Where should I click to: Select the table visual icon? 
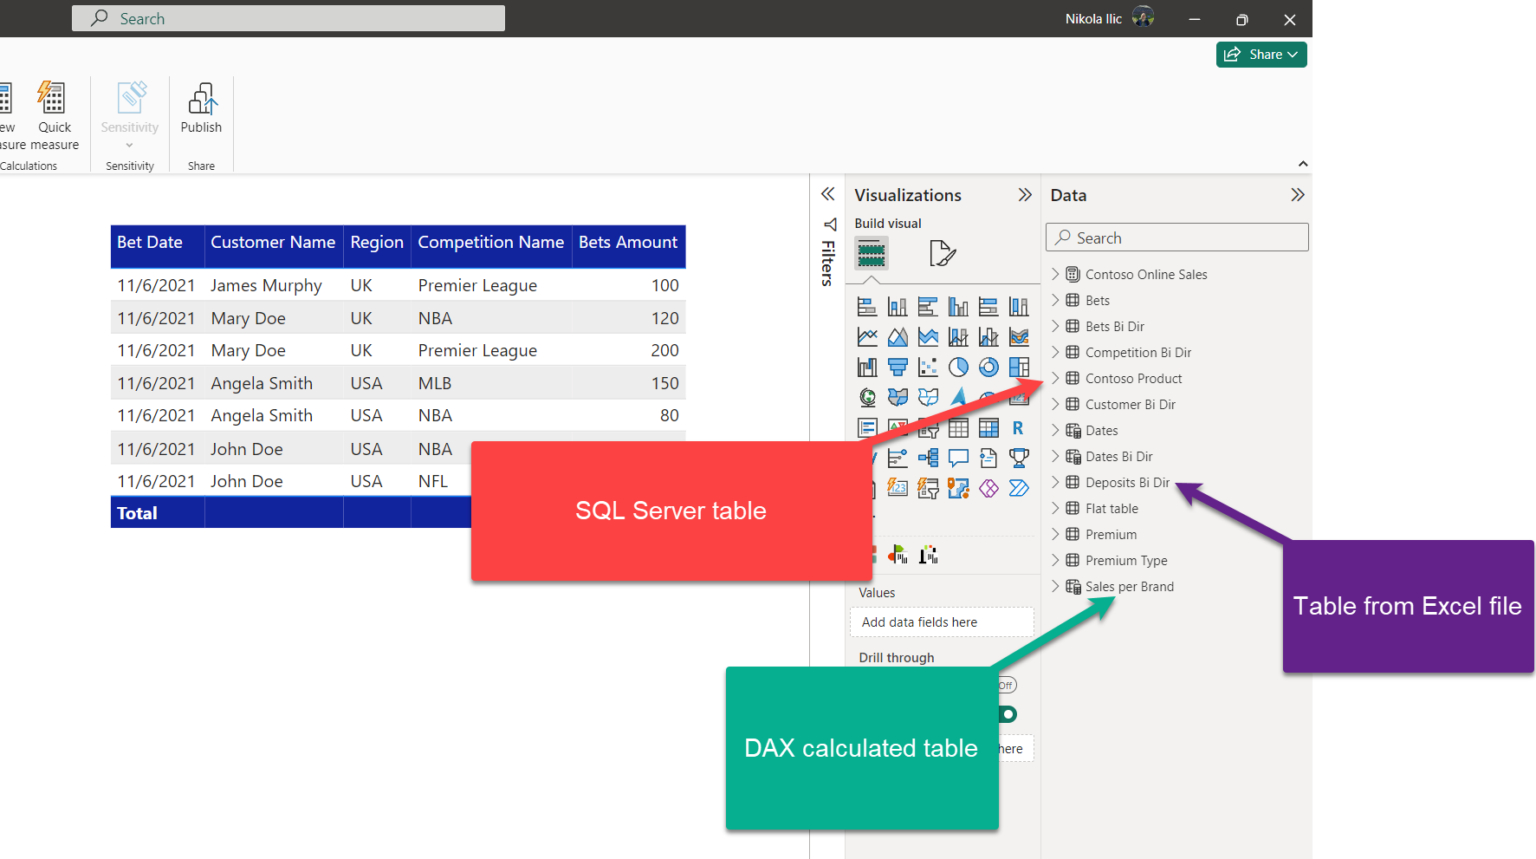[x=958, y=427]
